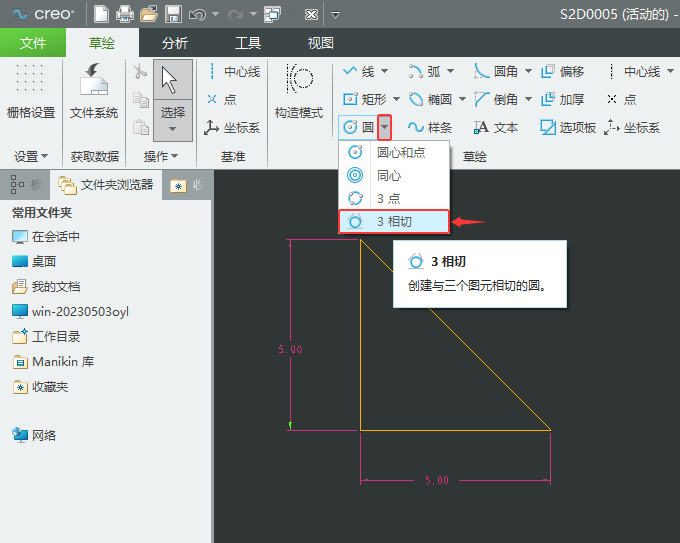The height and width of the screenshot is (543, 680).
Task: Click the Save disk icon
Action: (173, 14)
